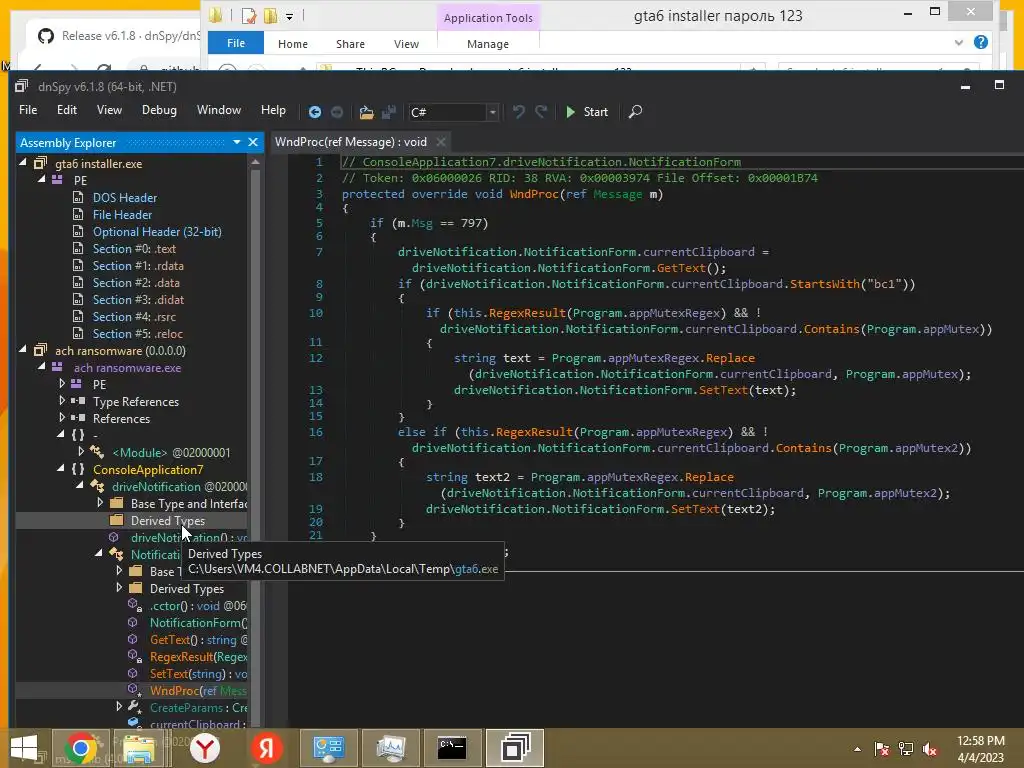
Task: Select GetText() : string method
Action: click(198, 640)
